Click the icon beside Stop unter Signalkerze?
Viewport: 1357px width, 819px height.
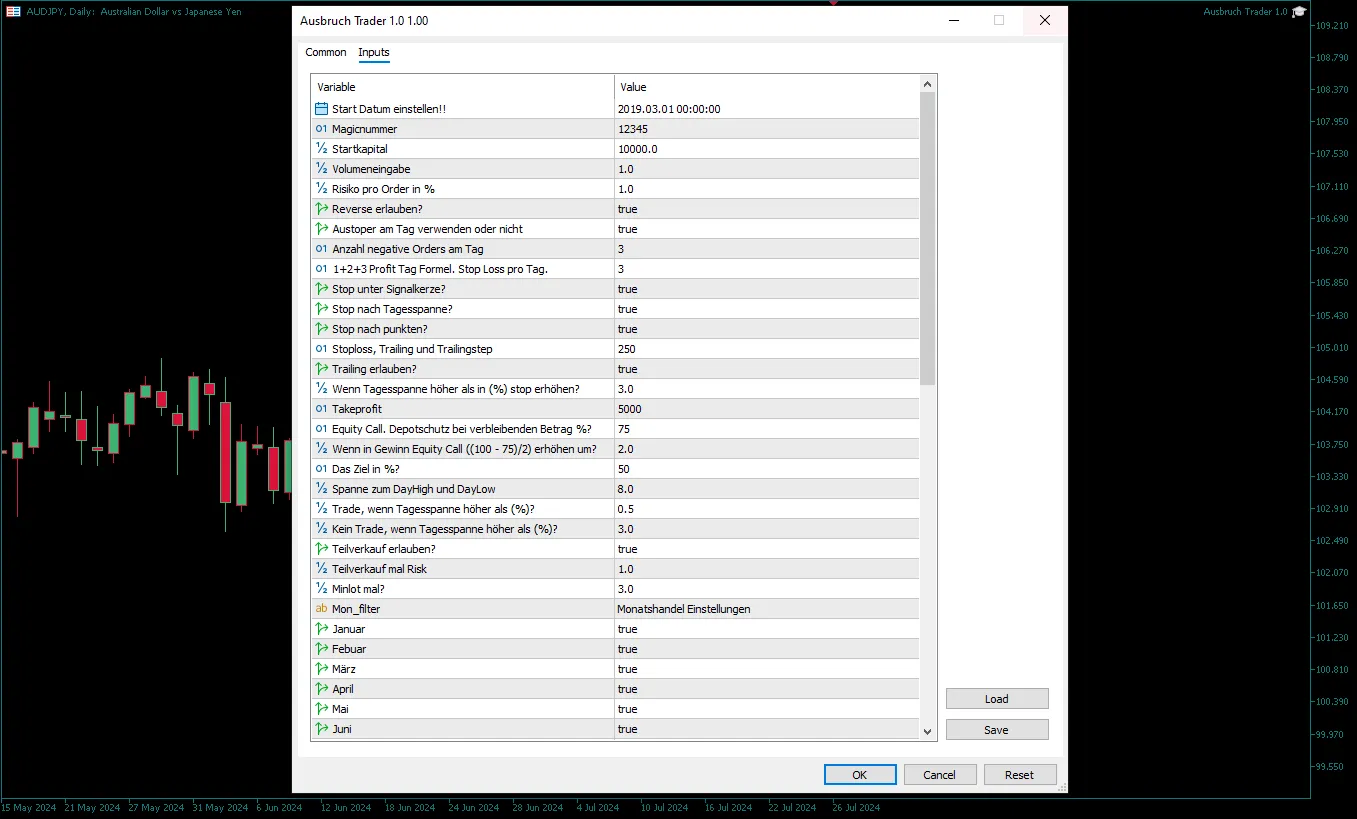(322, 289)
